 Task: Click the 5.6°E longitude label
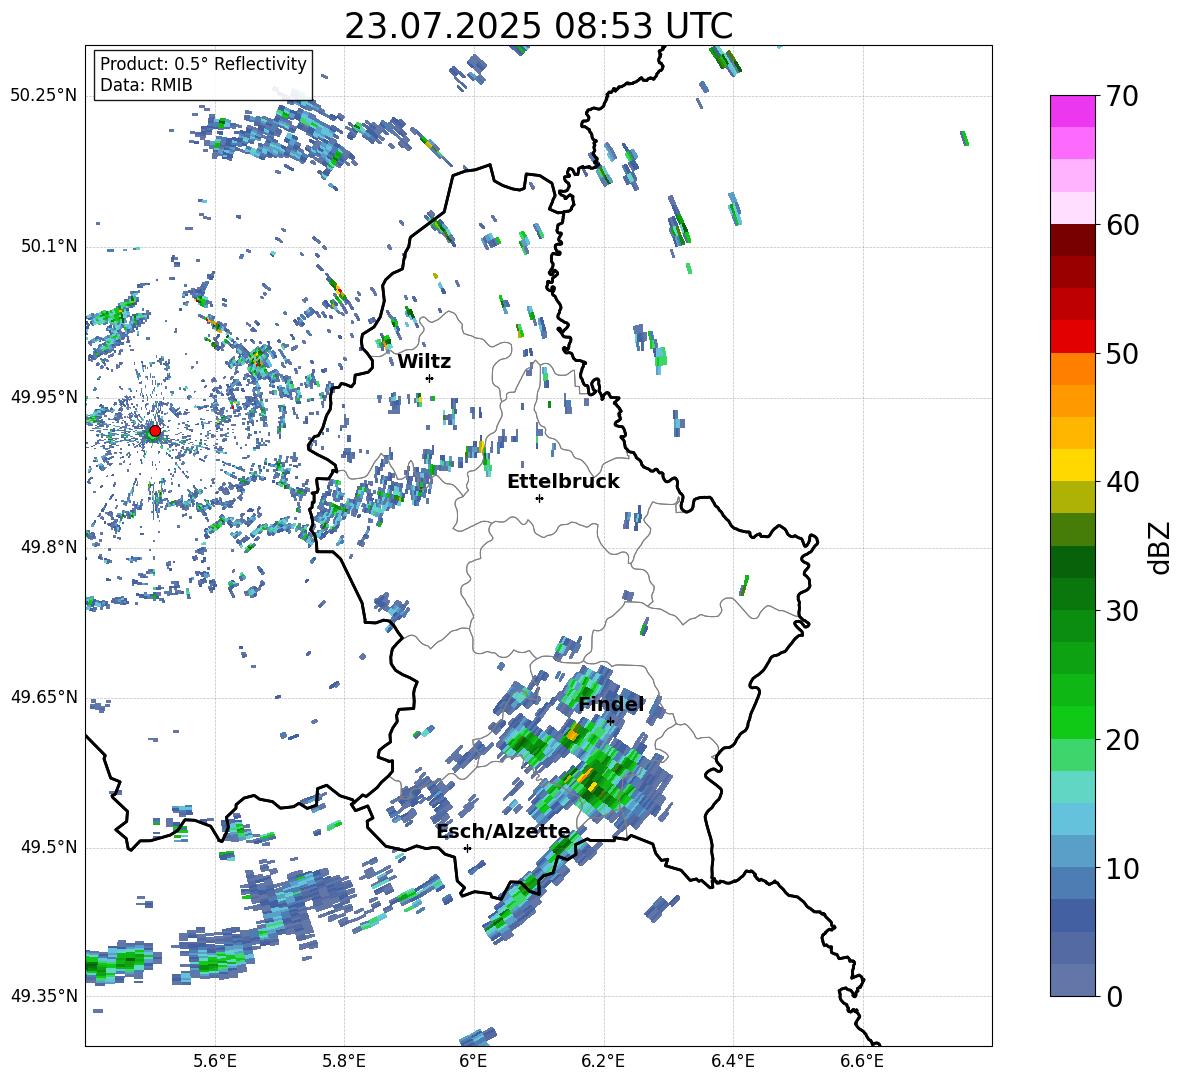[215, 1061]
